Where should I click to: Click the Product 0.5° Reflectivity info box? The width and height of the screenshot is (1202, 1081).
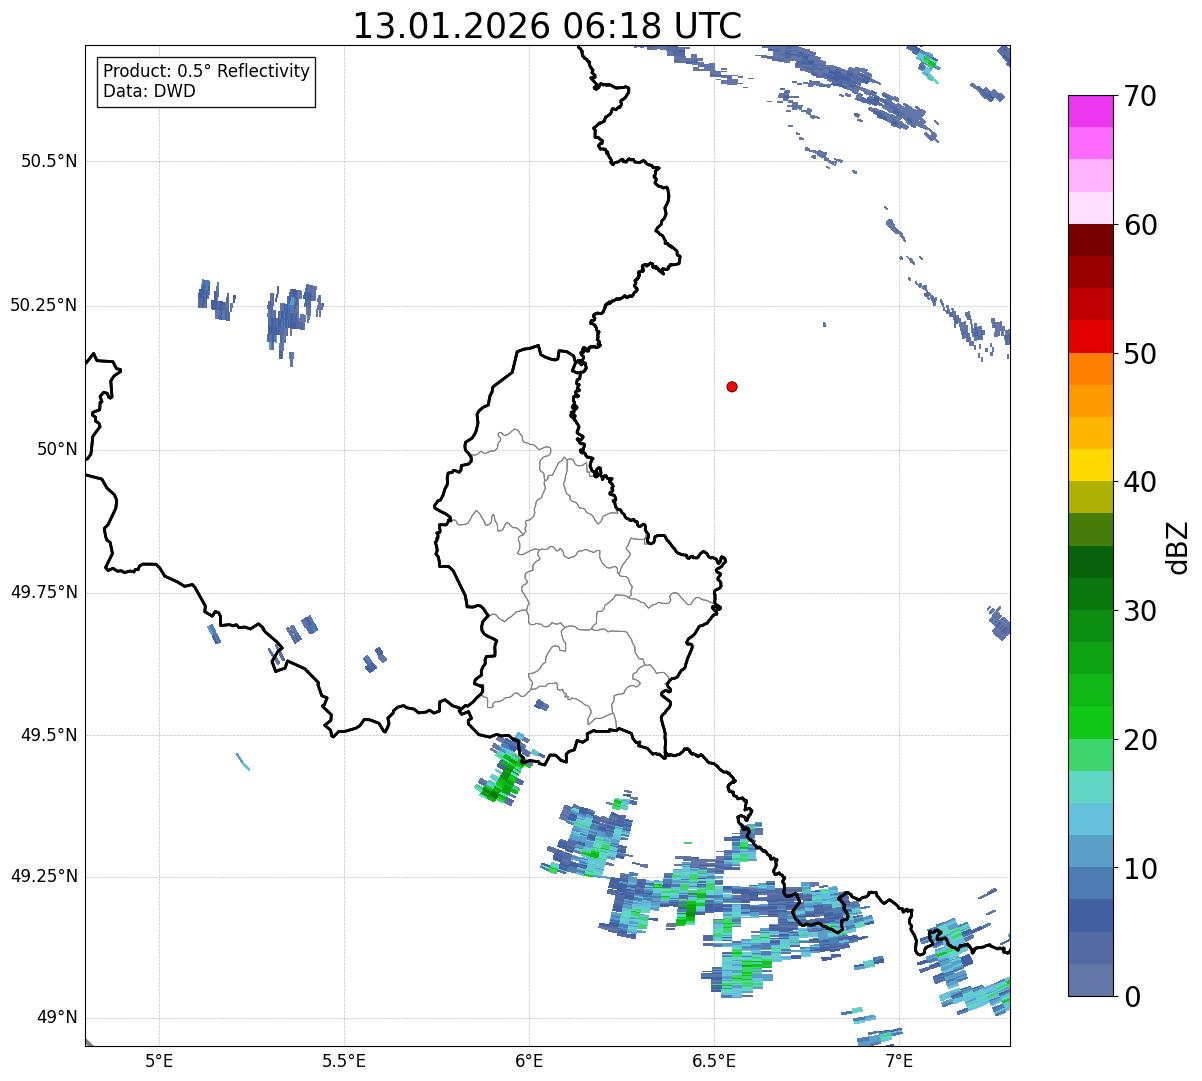[x=206, y=81]
